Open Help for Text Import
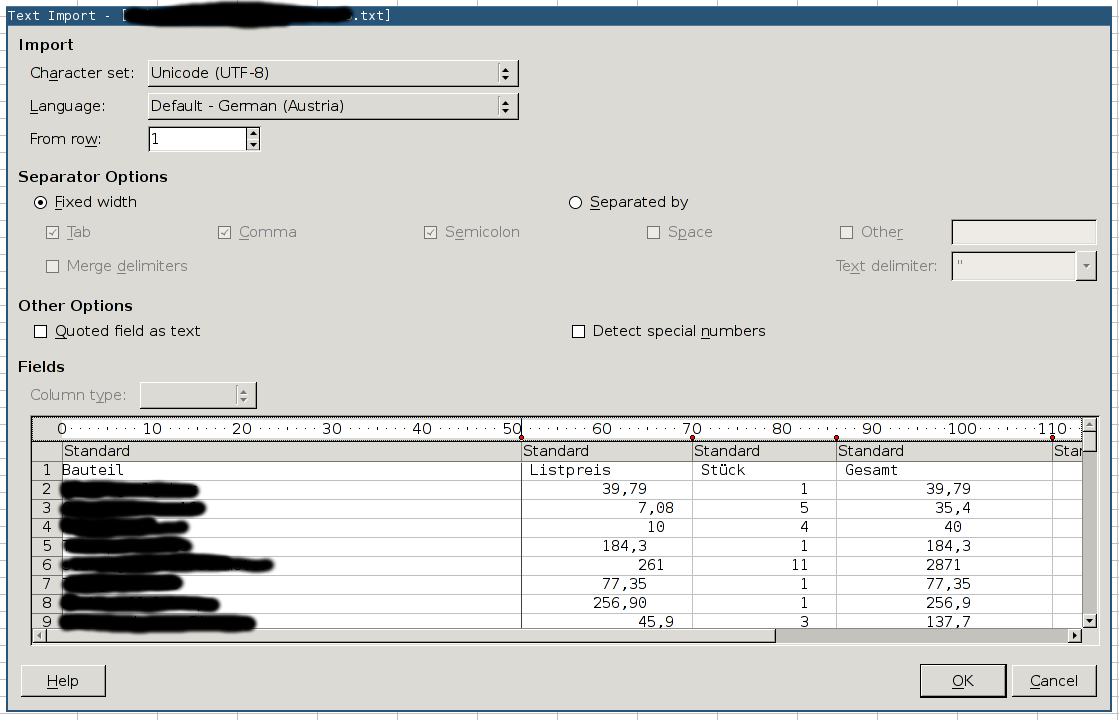This screenshot has width=1119, height=720. pos(63,681)
